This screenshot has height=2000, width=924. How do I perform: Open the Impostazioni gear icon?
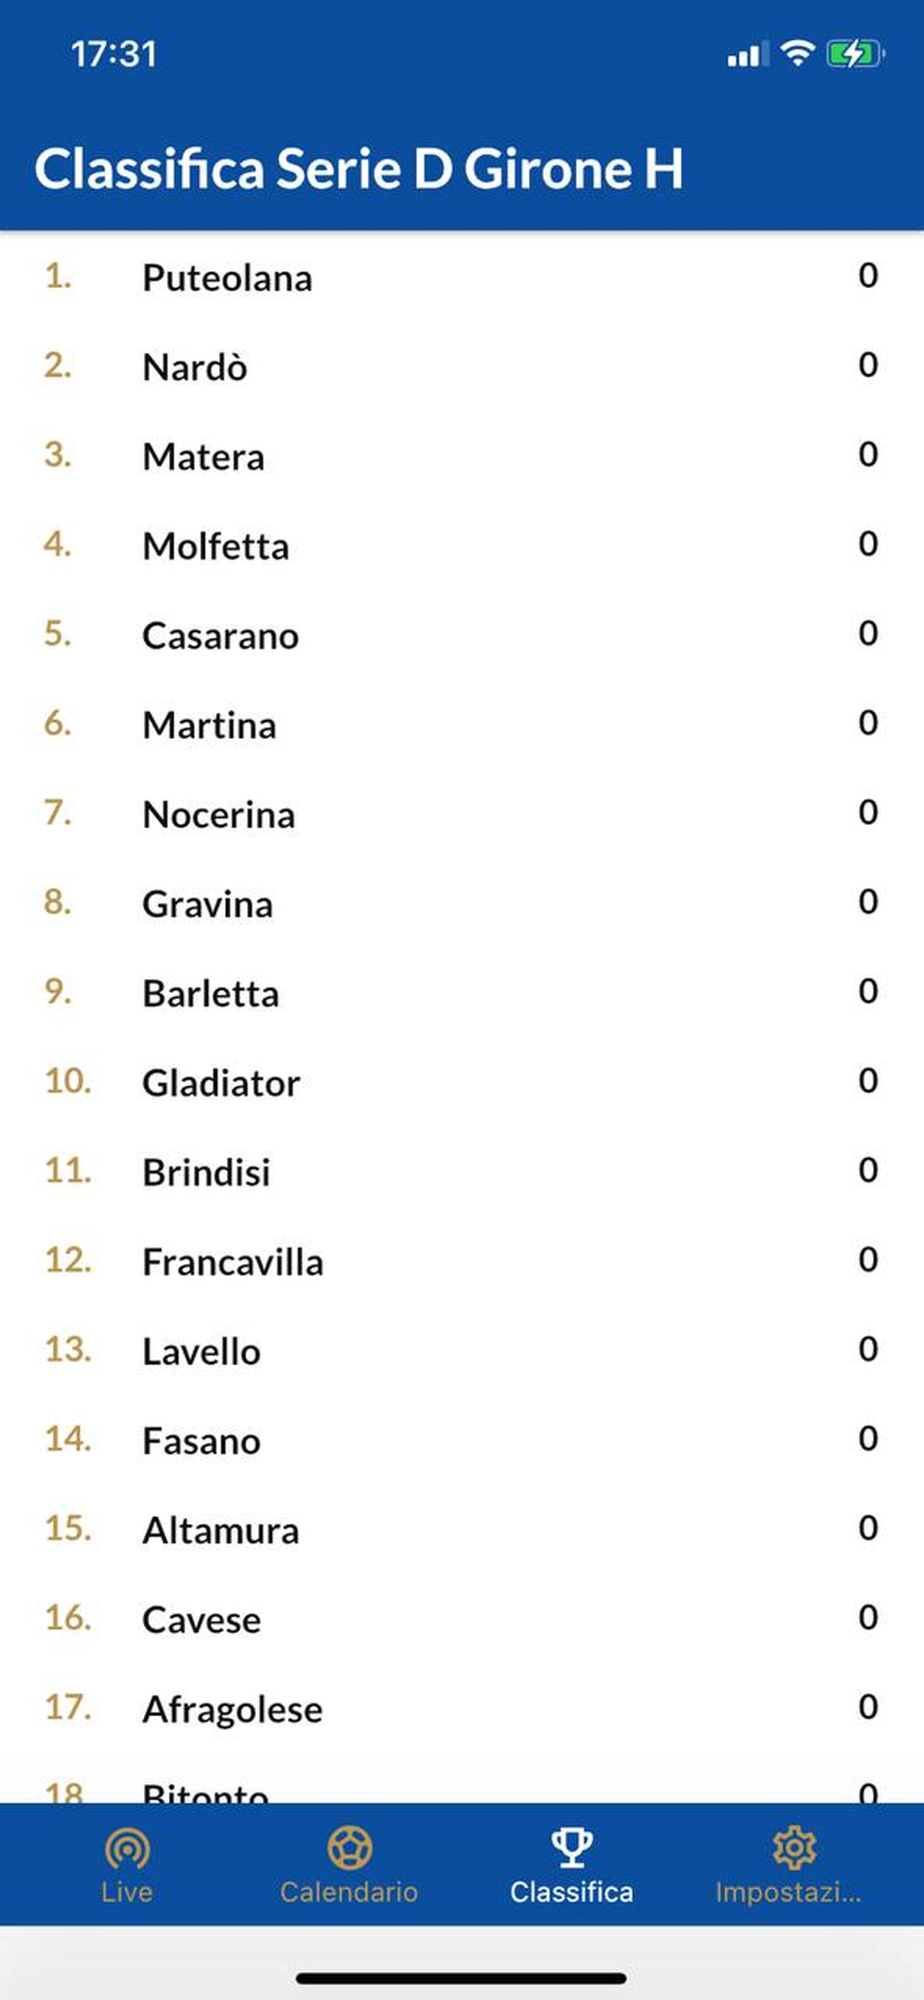pyautogui.click(x=794, y=1847)
